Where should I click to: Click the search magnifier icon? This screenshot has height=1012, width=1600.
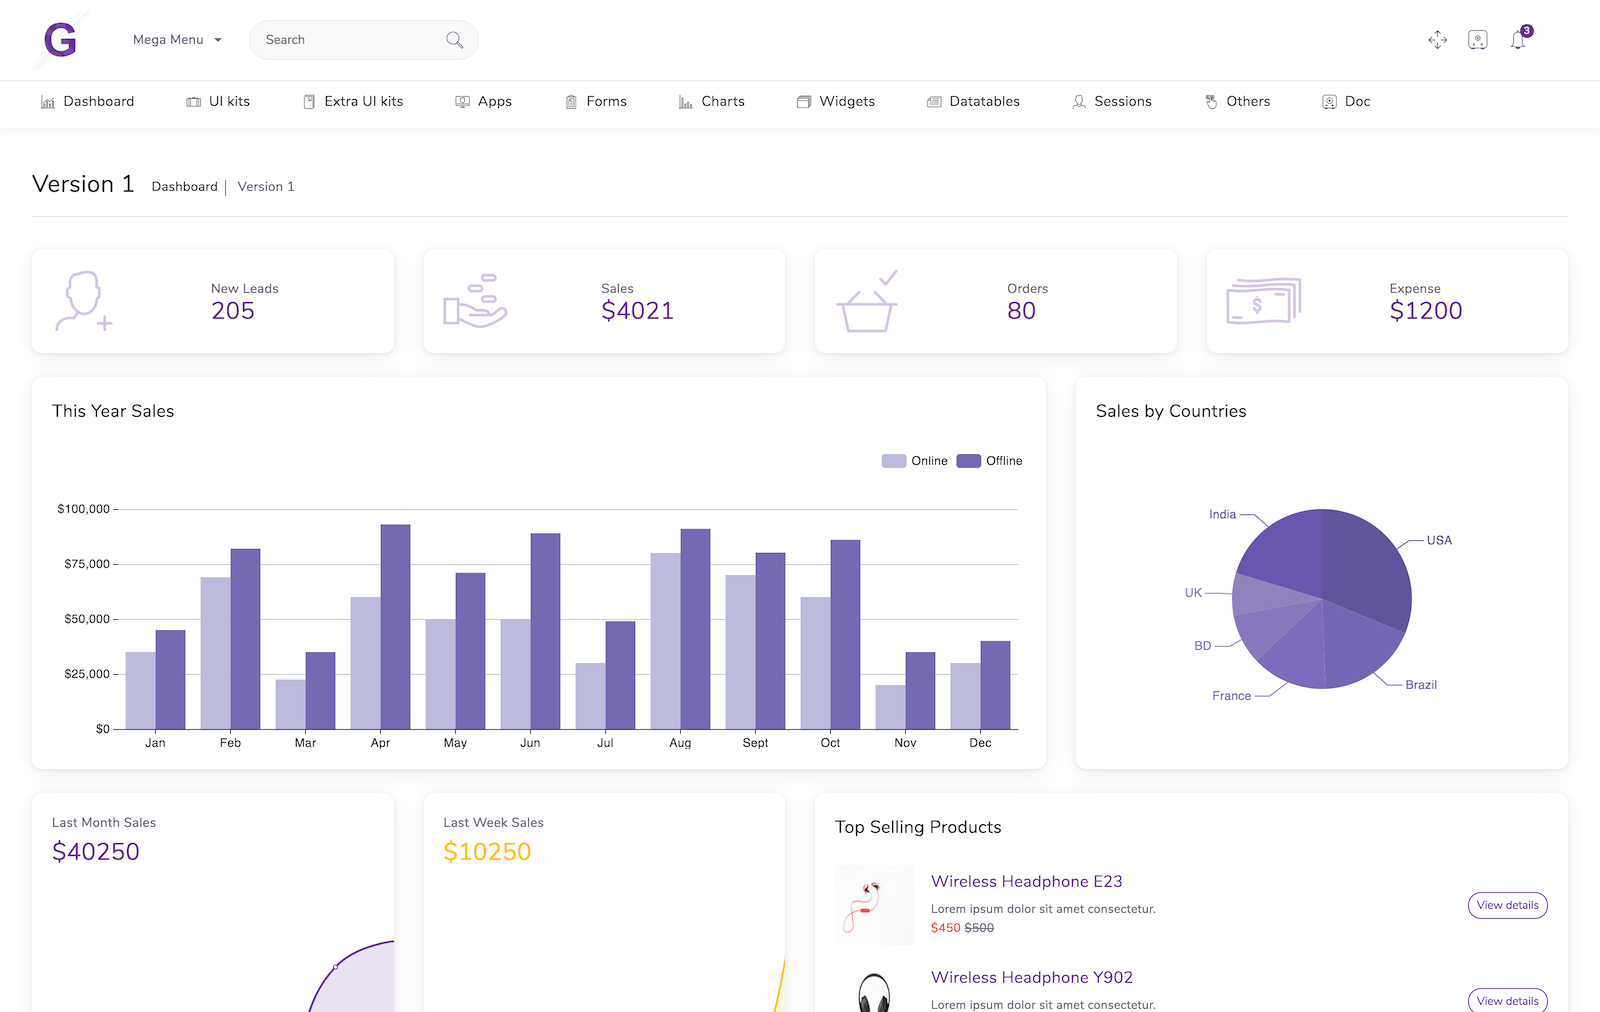[x=454, y=40]
